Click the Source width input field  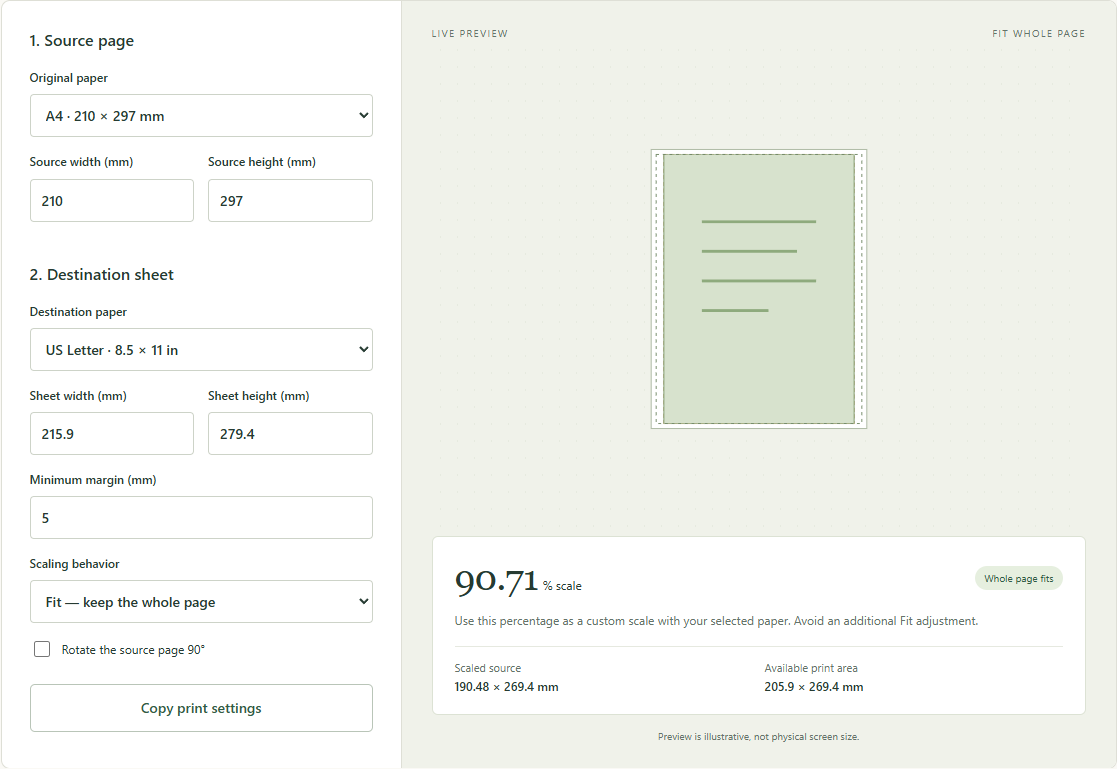(112, 200)
